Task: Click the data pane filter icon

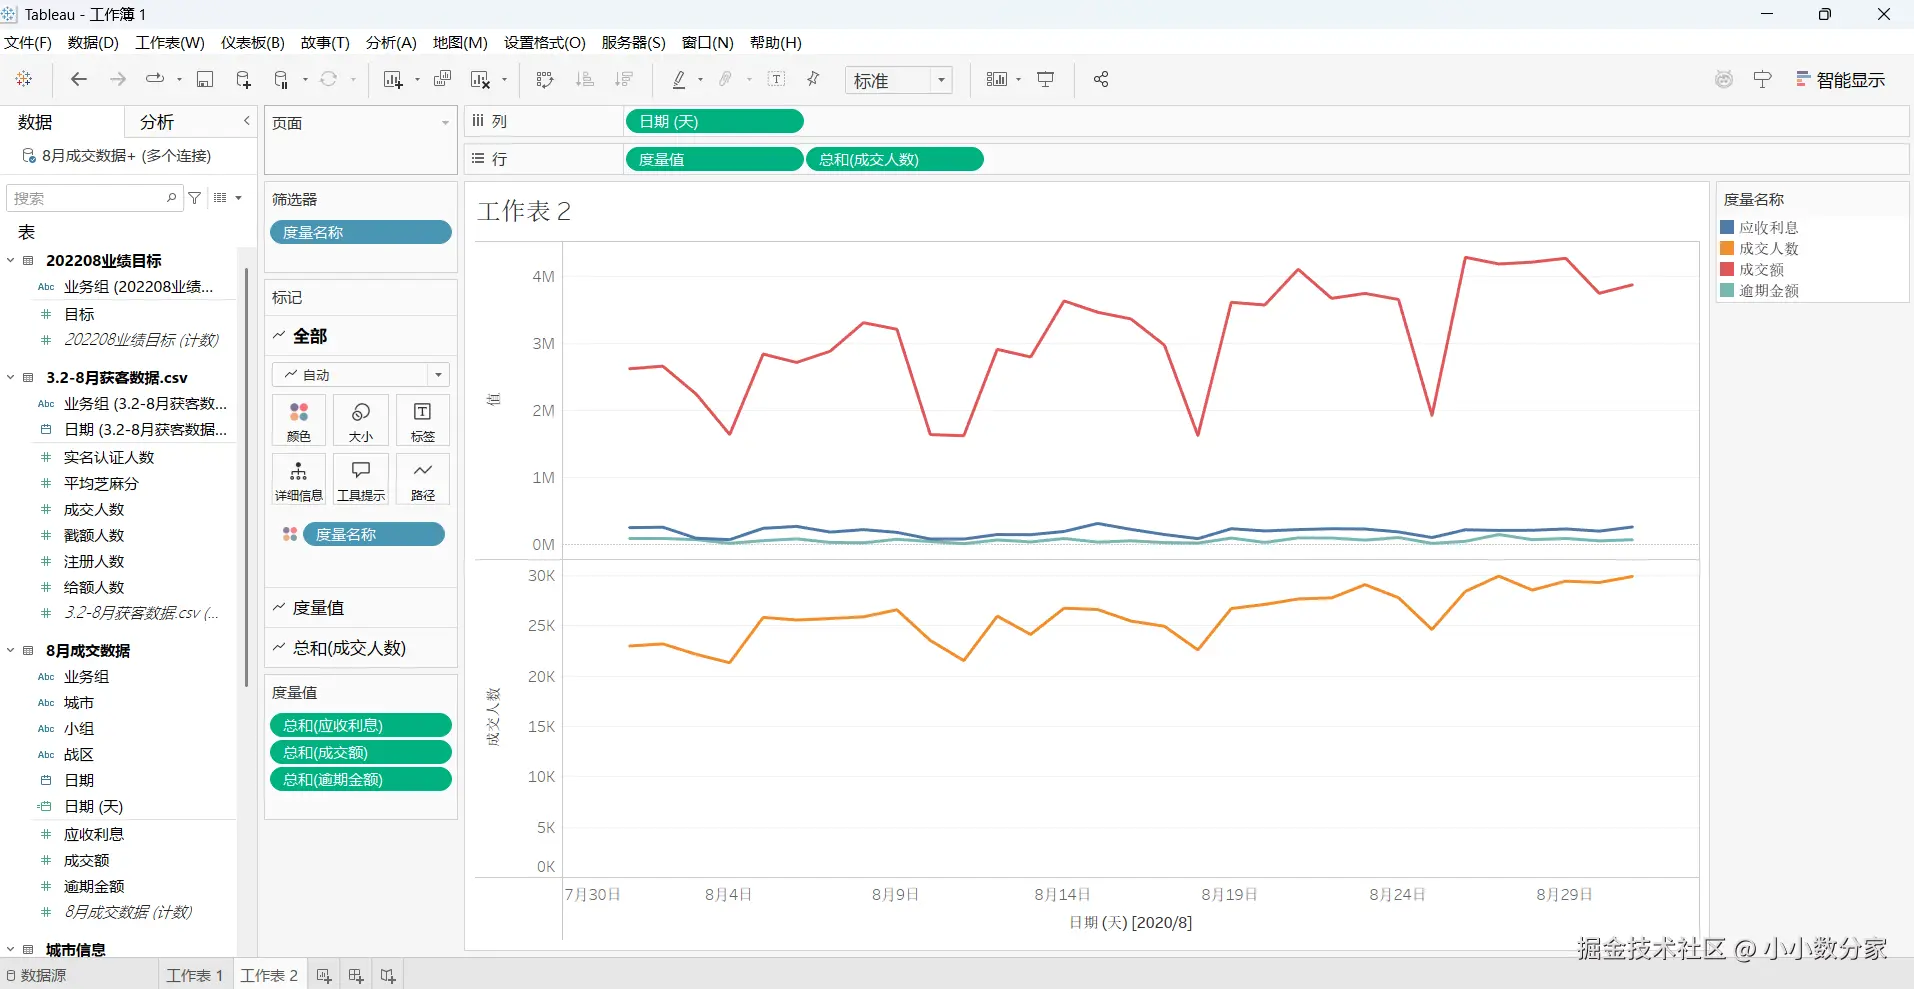Action: tap(195, 198)
